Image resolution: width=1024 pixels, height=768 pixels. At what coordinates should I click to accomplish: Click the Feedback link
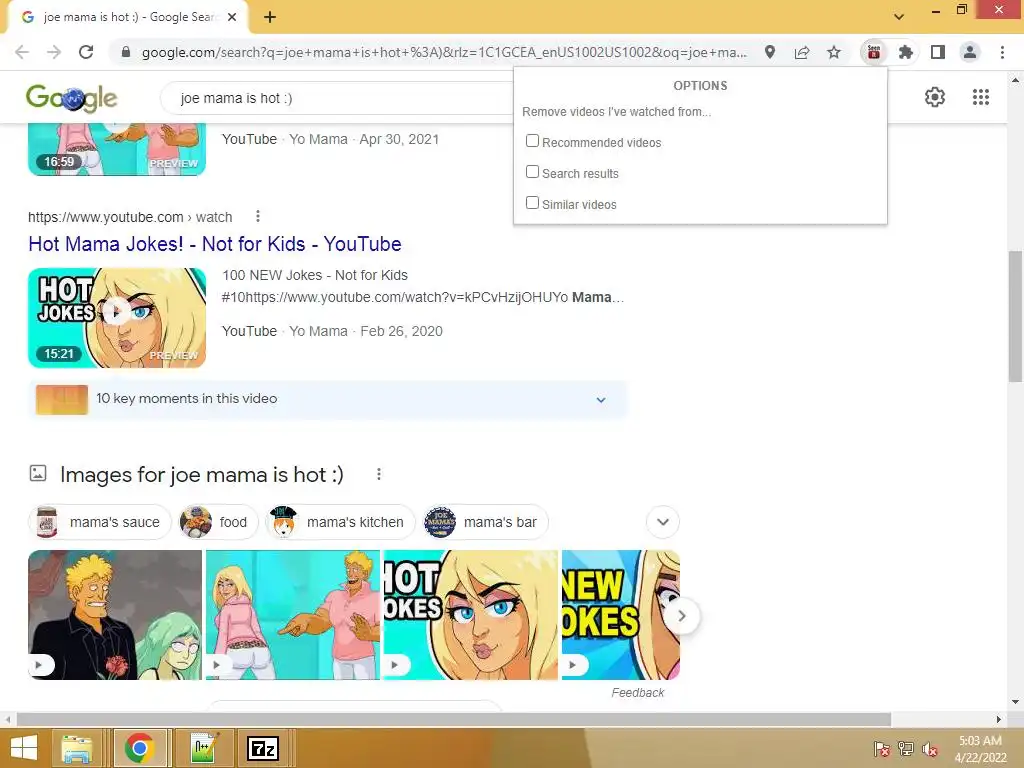[x=637, y=692]
